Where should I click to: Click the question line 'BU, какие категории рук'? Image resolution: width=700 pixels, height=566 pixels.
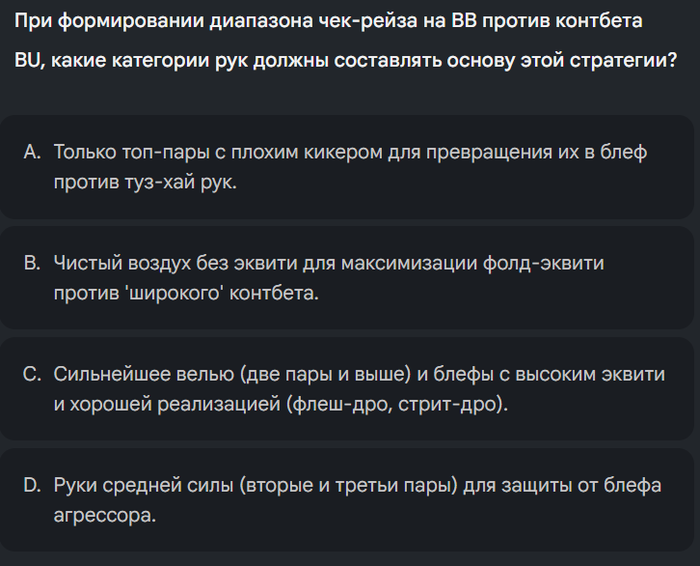point(346,60)
